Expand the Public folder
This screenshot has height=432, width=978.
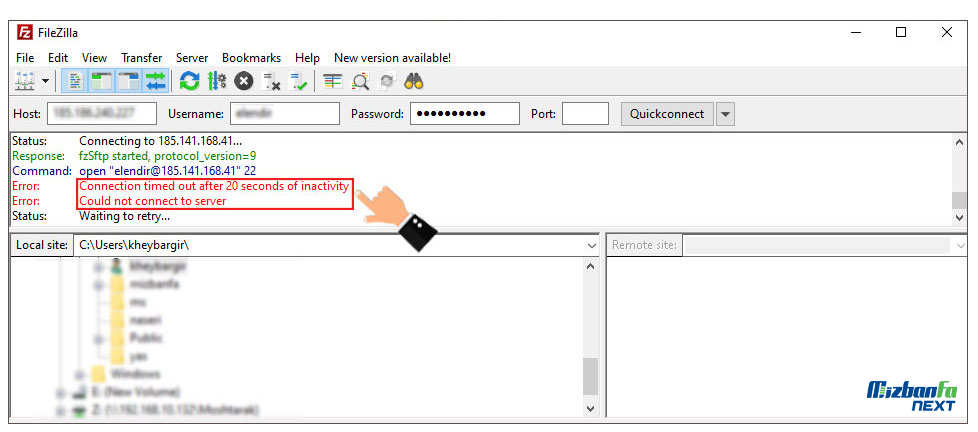(x=98, y=339)
